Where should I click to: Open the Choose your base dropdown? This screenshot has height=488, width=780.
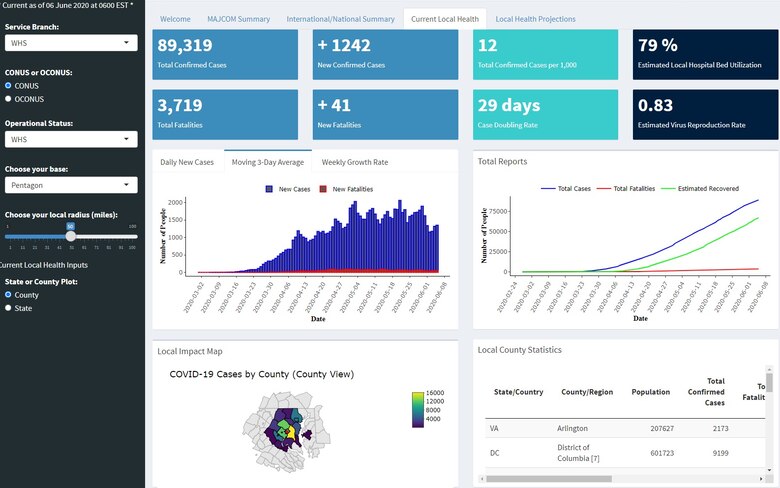[70, 186]
